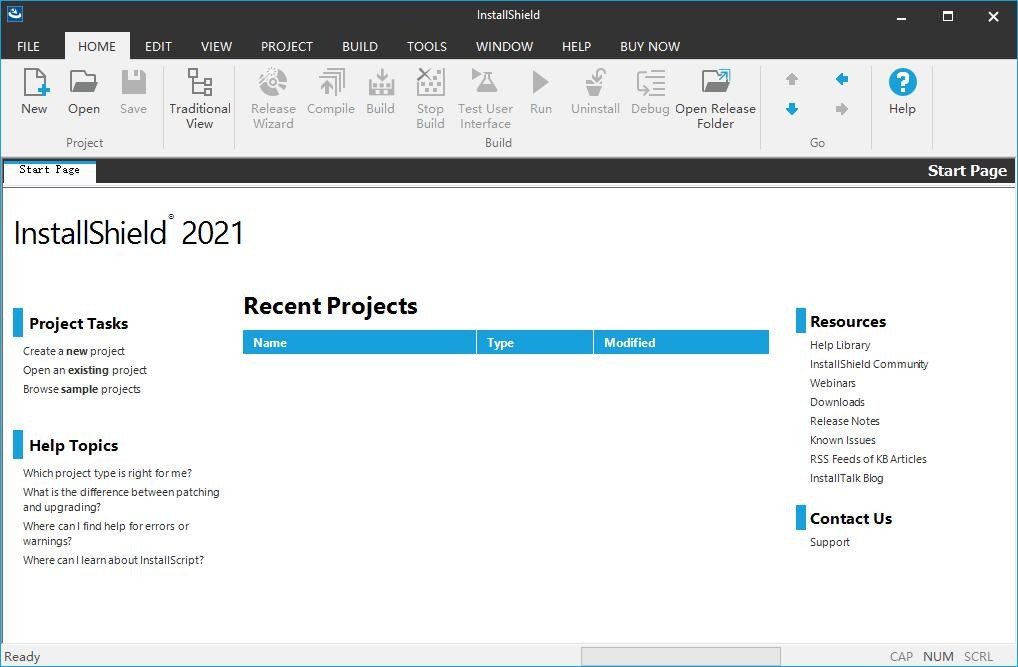
Task: Click the Uninstall icon
Action: 595,82
